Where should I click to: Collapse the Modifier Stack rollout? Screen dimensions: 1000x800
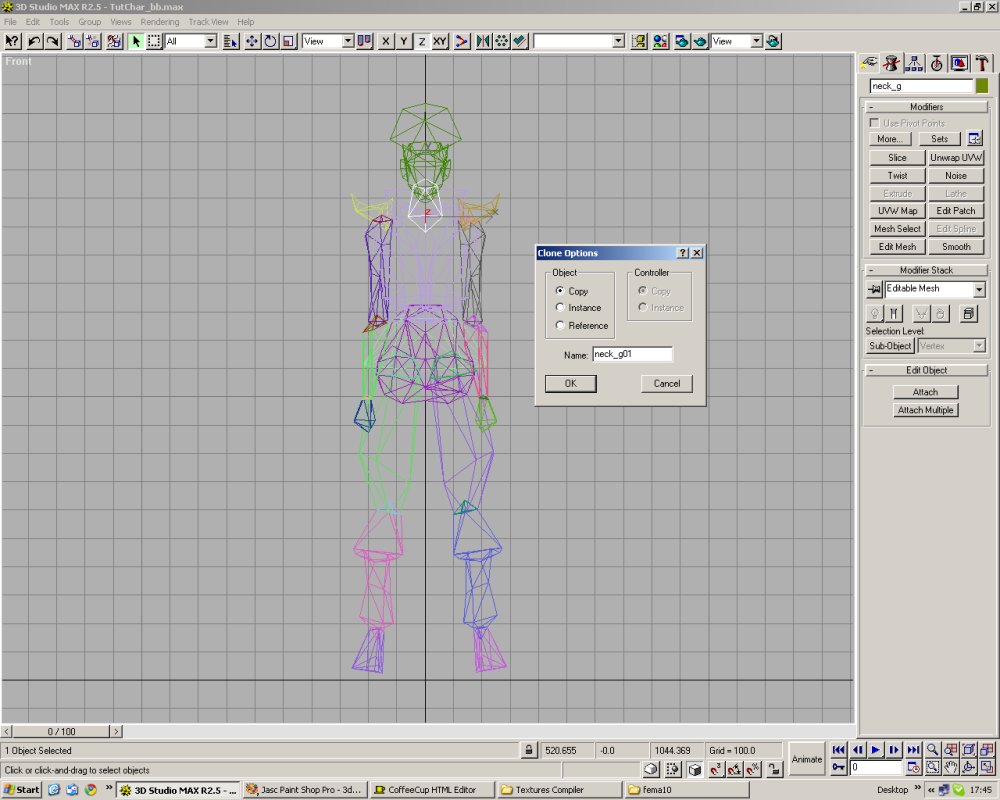click(926, 270)
